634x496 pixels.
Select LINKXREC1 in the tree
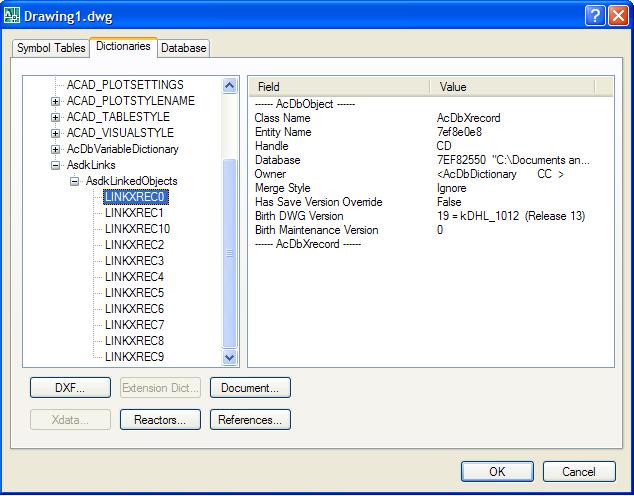point(134,213)
